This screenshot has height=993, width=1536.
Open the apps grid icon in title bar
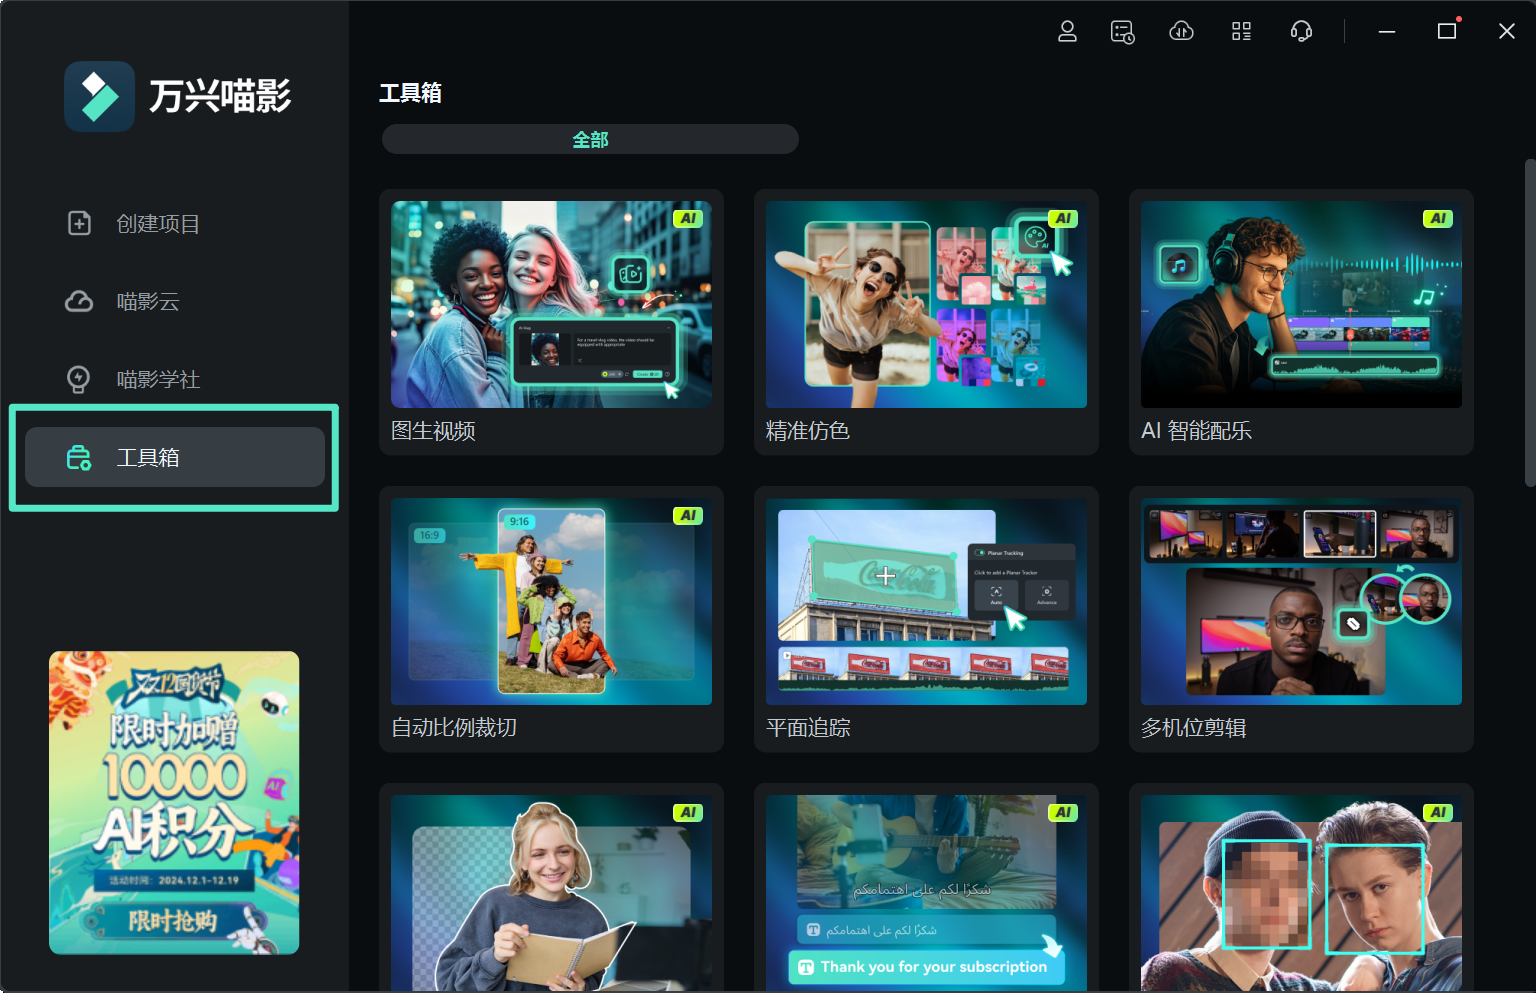click(x=1241, y=31)
